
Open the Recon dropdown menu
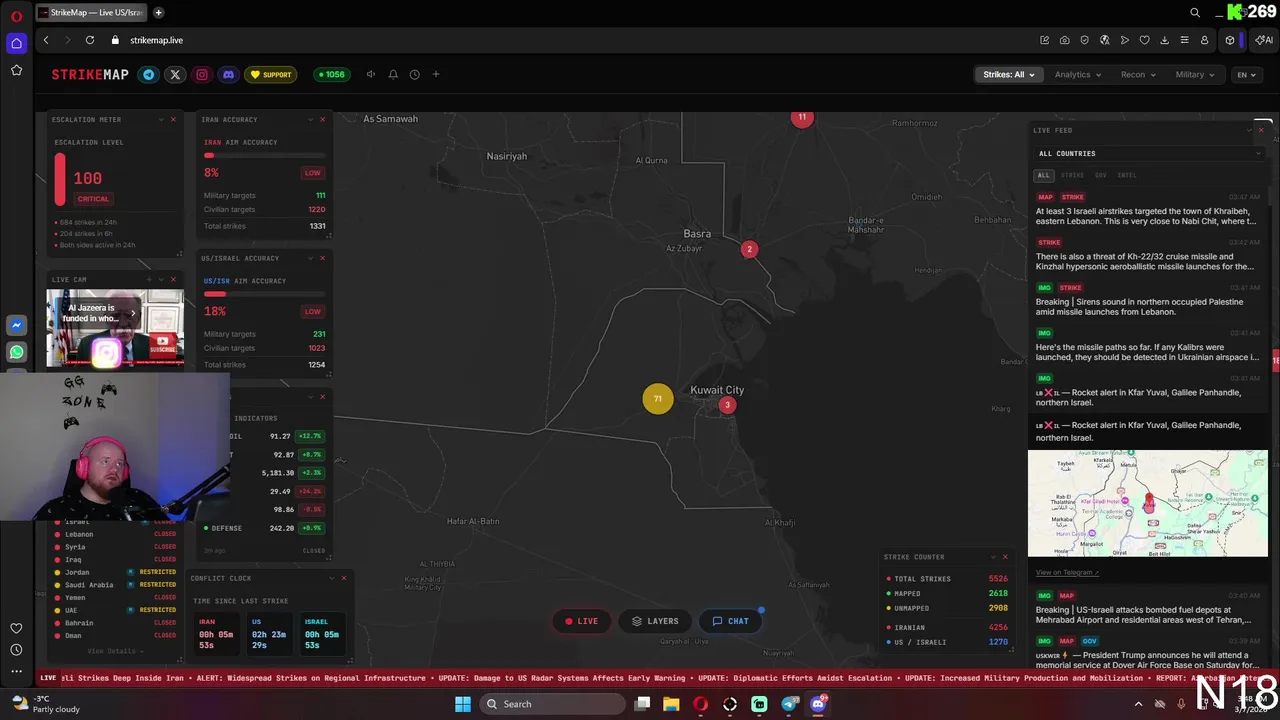coord(1138,75)
